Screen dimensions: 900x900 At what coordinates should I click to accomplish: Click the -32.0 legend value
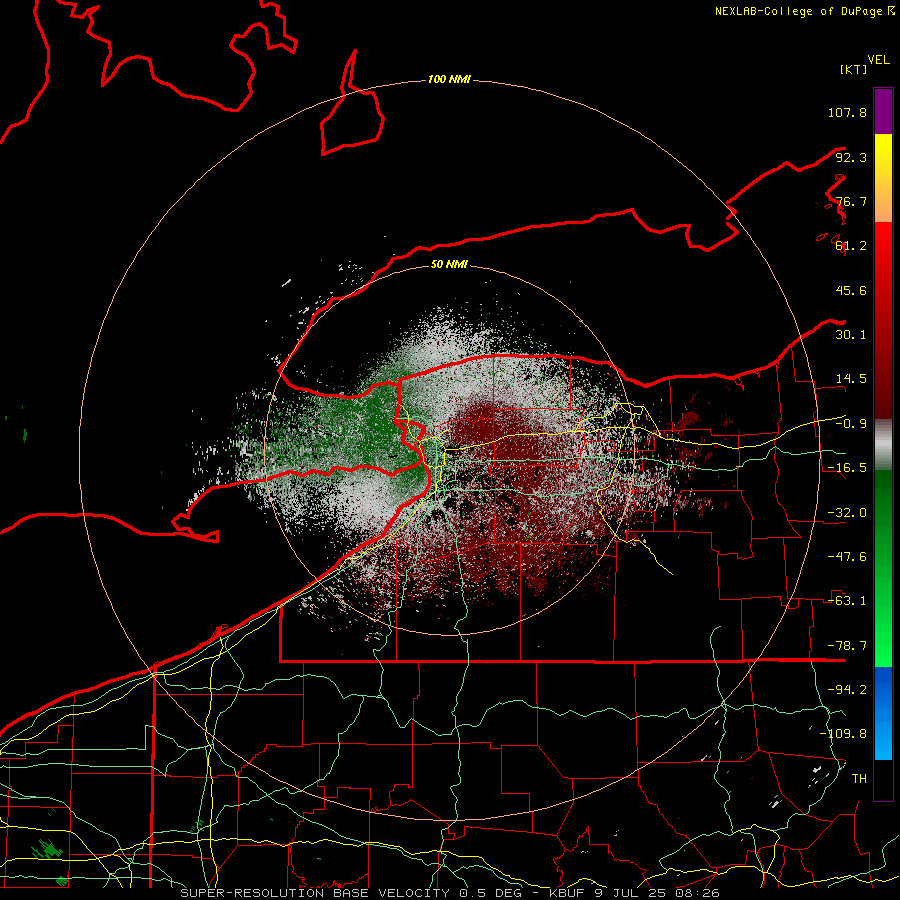[847, 513]
